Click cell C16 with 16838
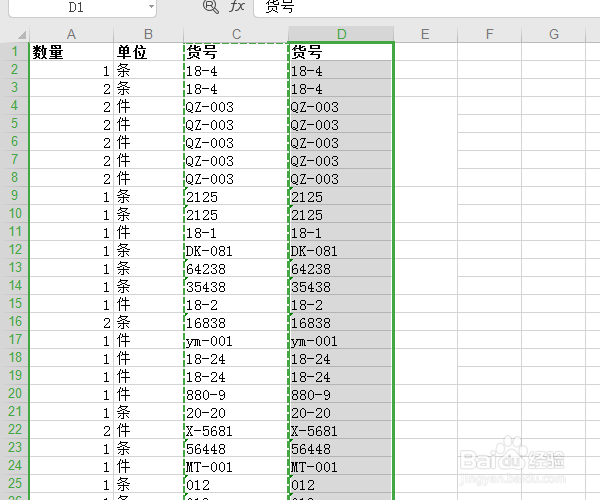Image resolution: width=600 pixels, height=500 pixels. [x=236, y=322]
